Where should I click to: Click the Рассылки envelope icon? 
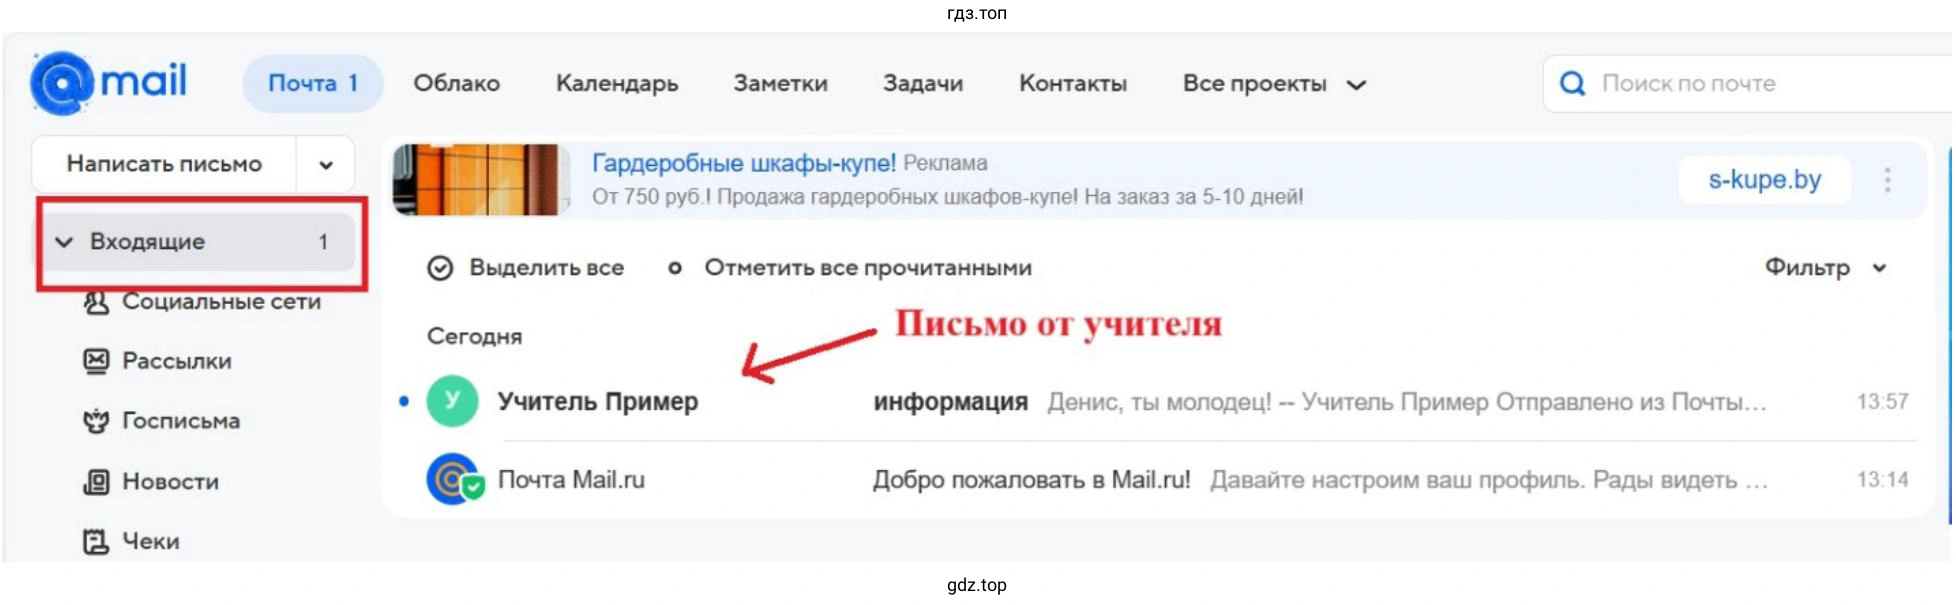[96, 361]
